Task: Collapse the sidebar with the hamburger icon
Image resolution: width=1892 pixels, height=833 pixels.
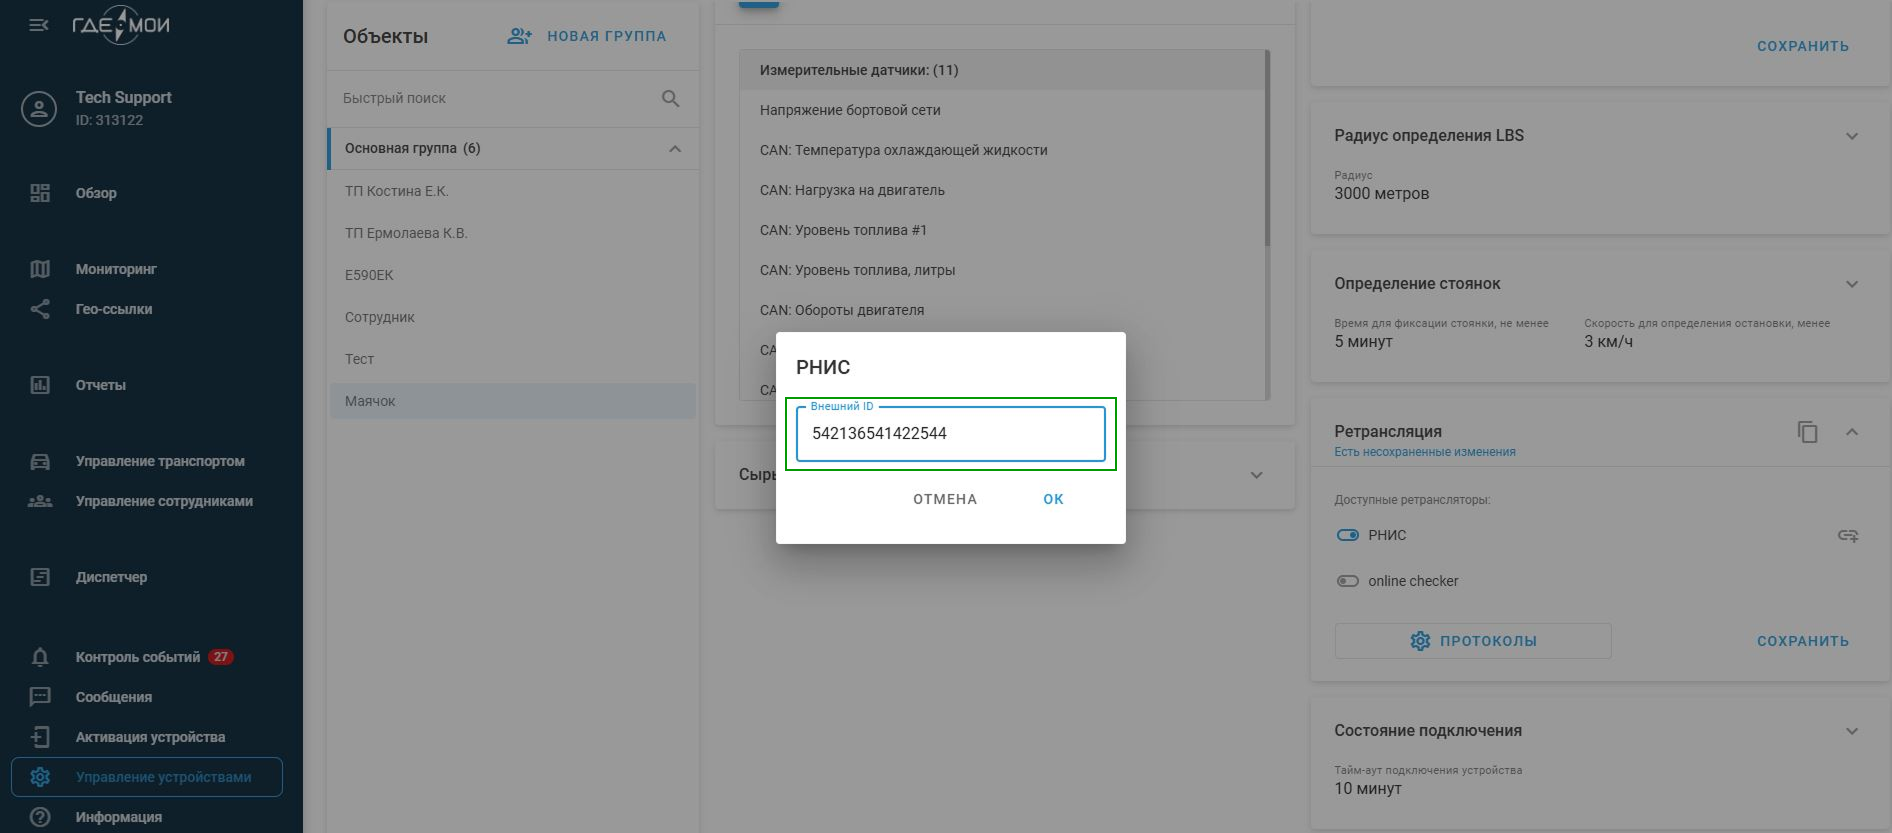Action: (39, 25)
